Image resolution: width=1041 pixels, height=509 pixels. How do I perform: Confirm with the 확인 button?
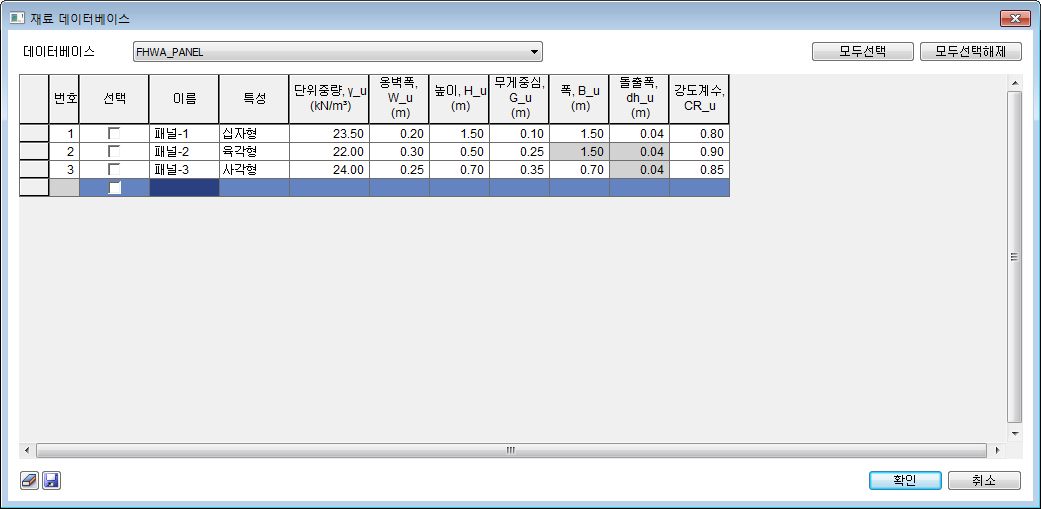[905, 480]
